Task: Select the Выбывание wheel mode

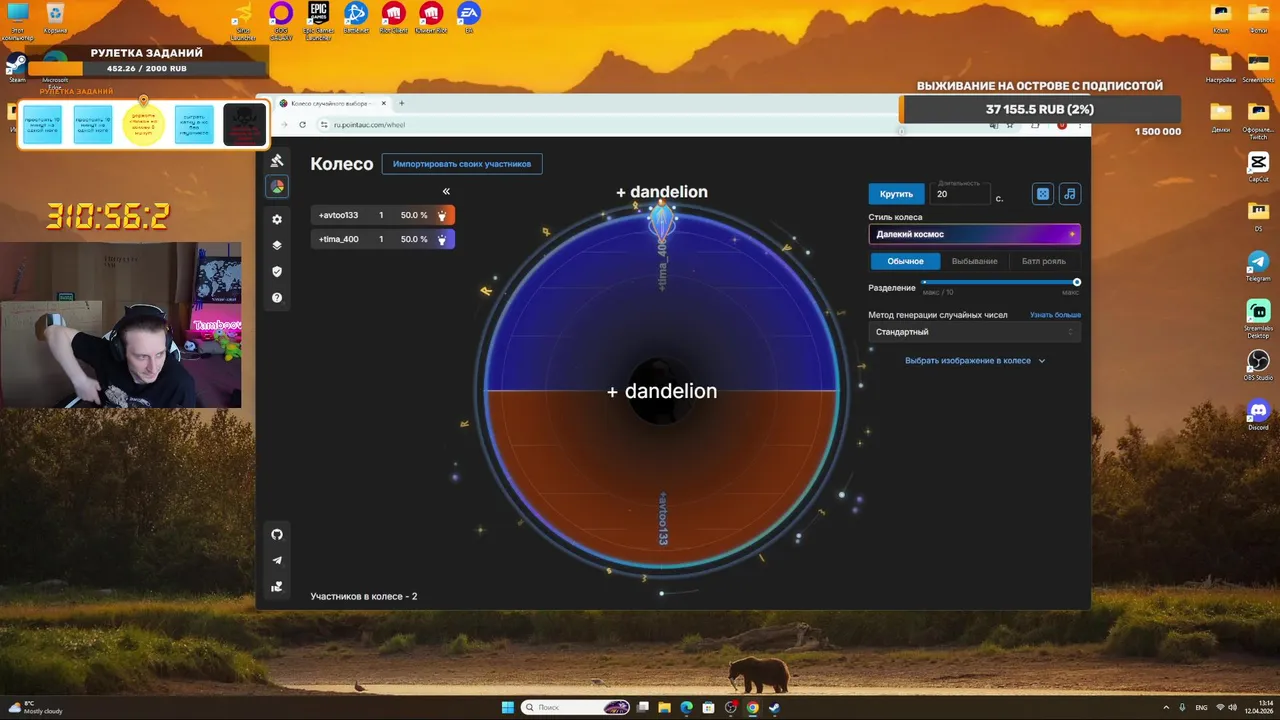Action: tap(974, 261)
